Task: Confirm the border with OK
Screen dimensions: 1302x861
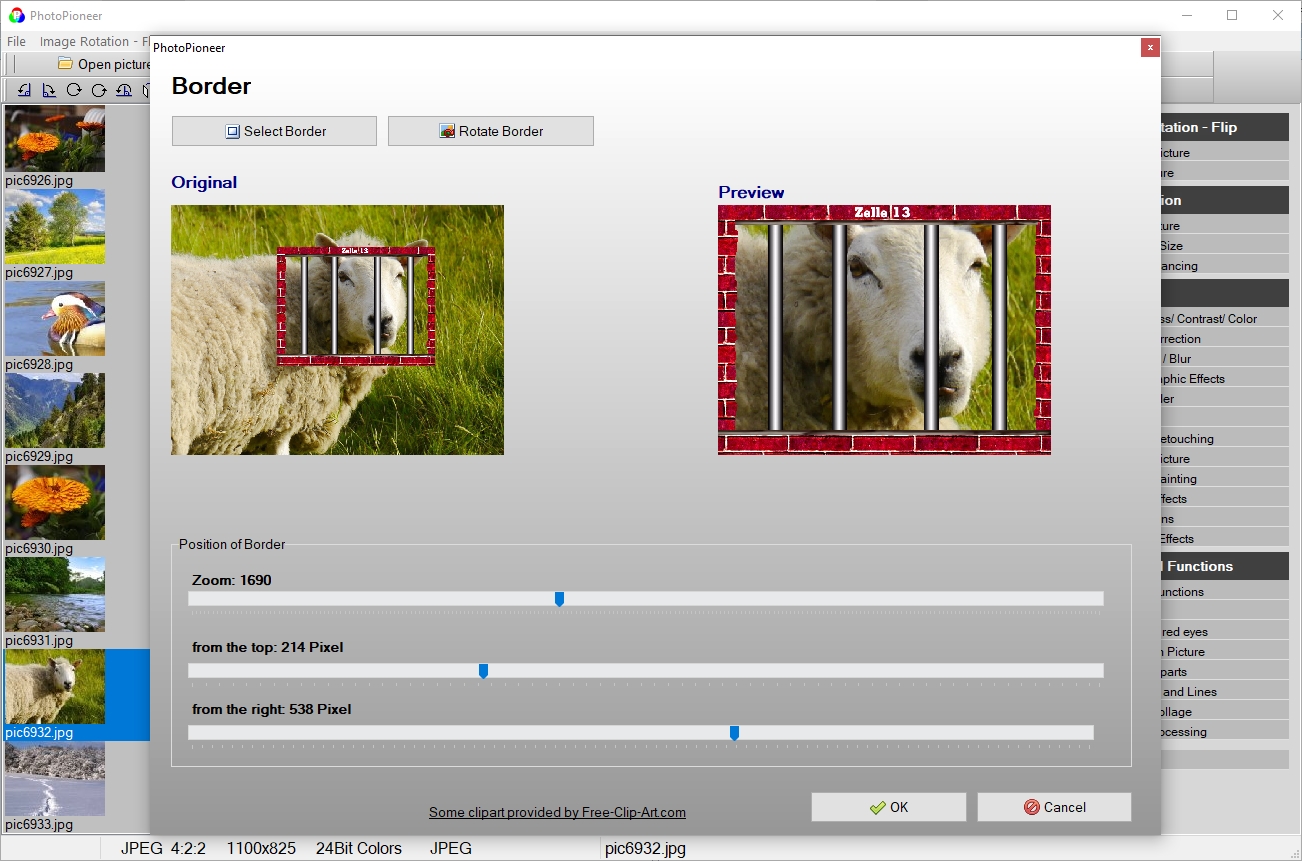Action: (x=888, y=807)
